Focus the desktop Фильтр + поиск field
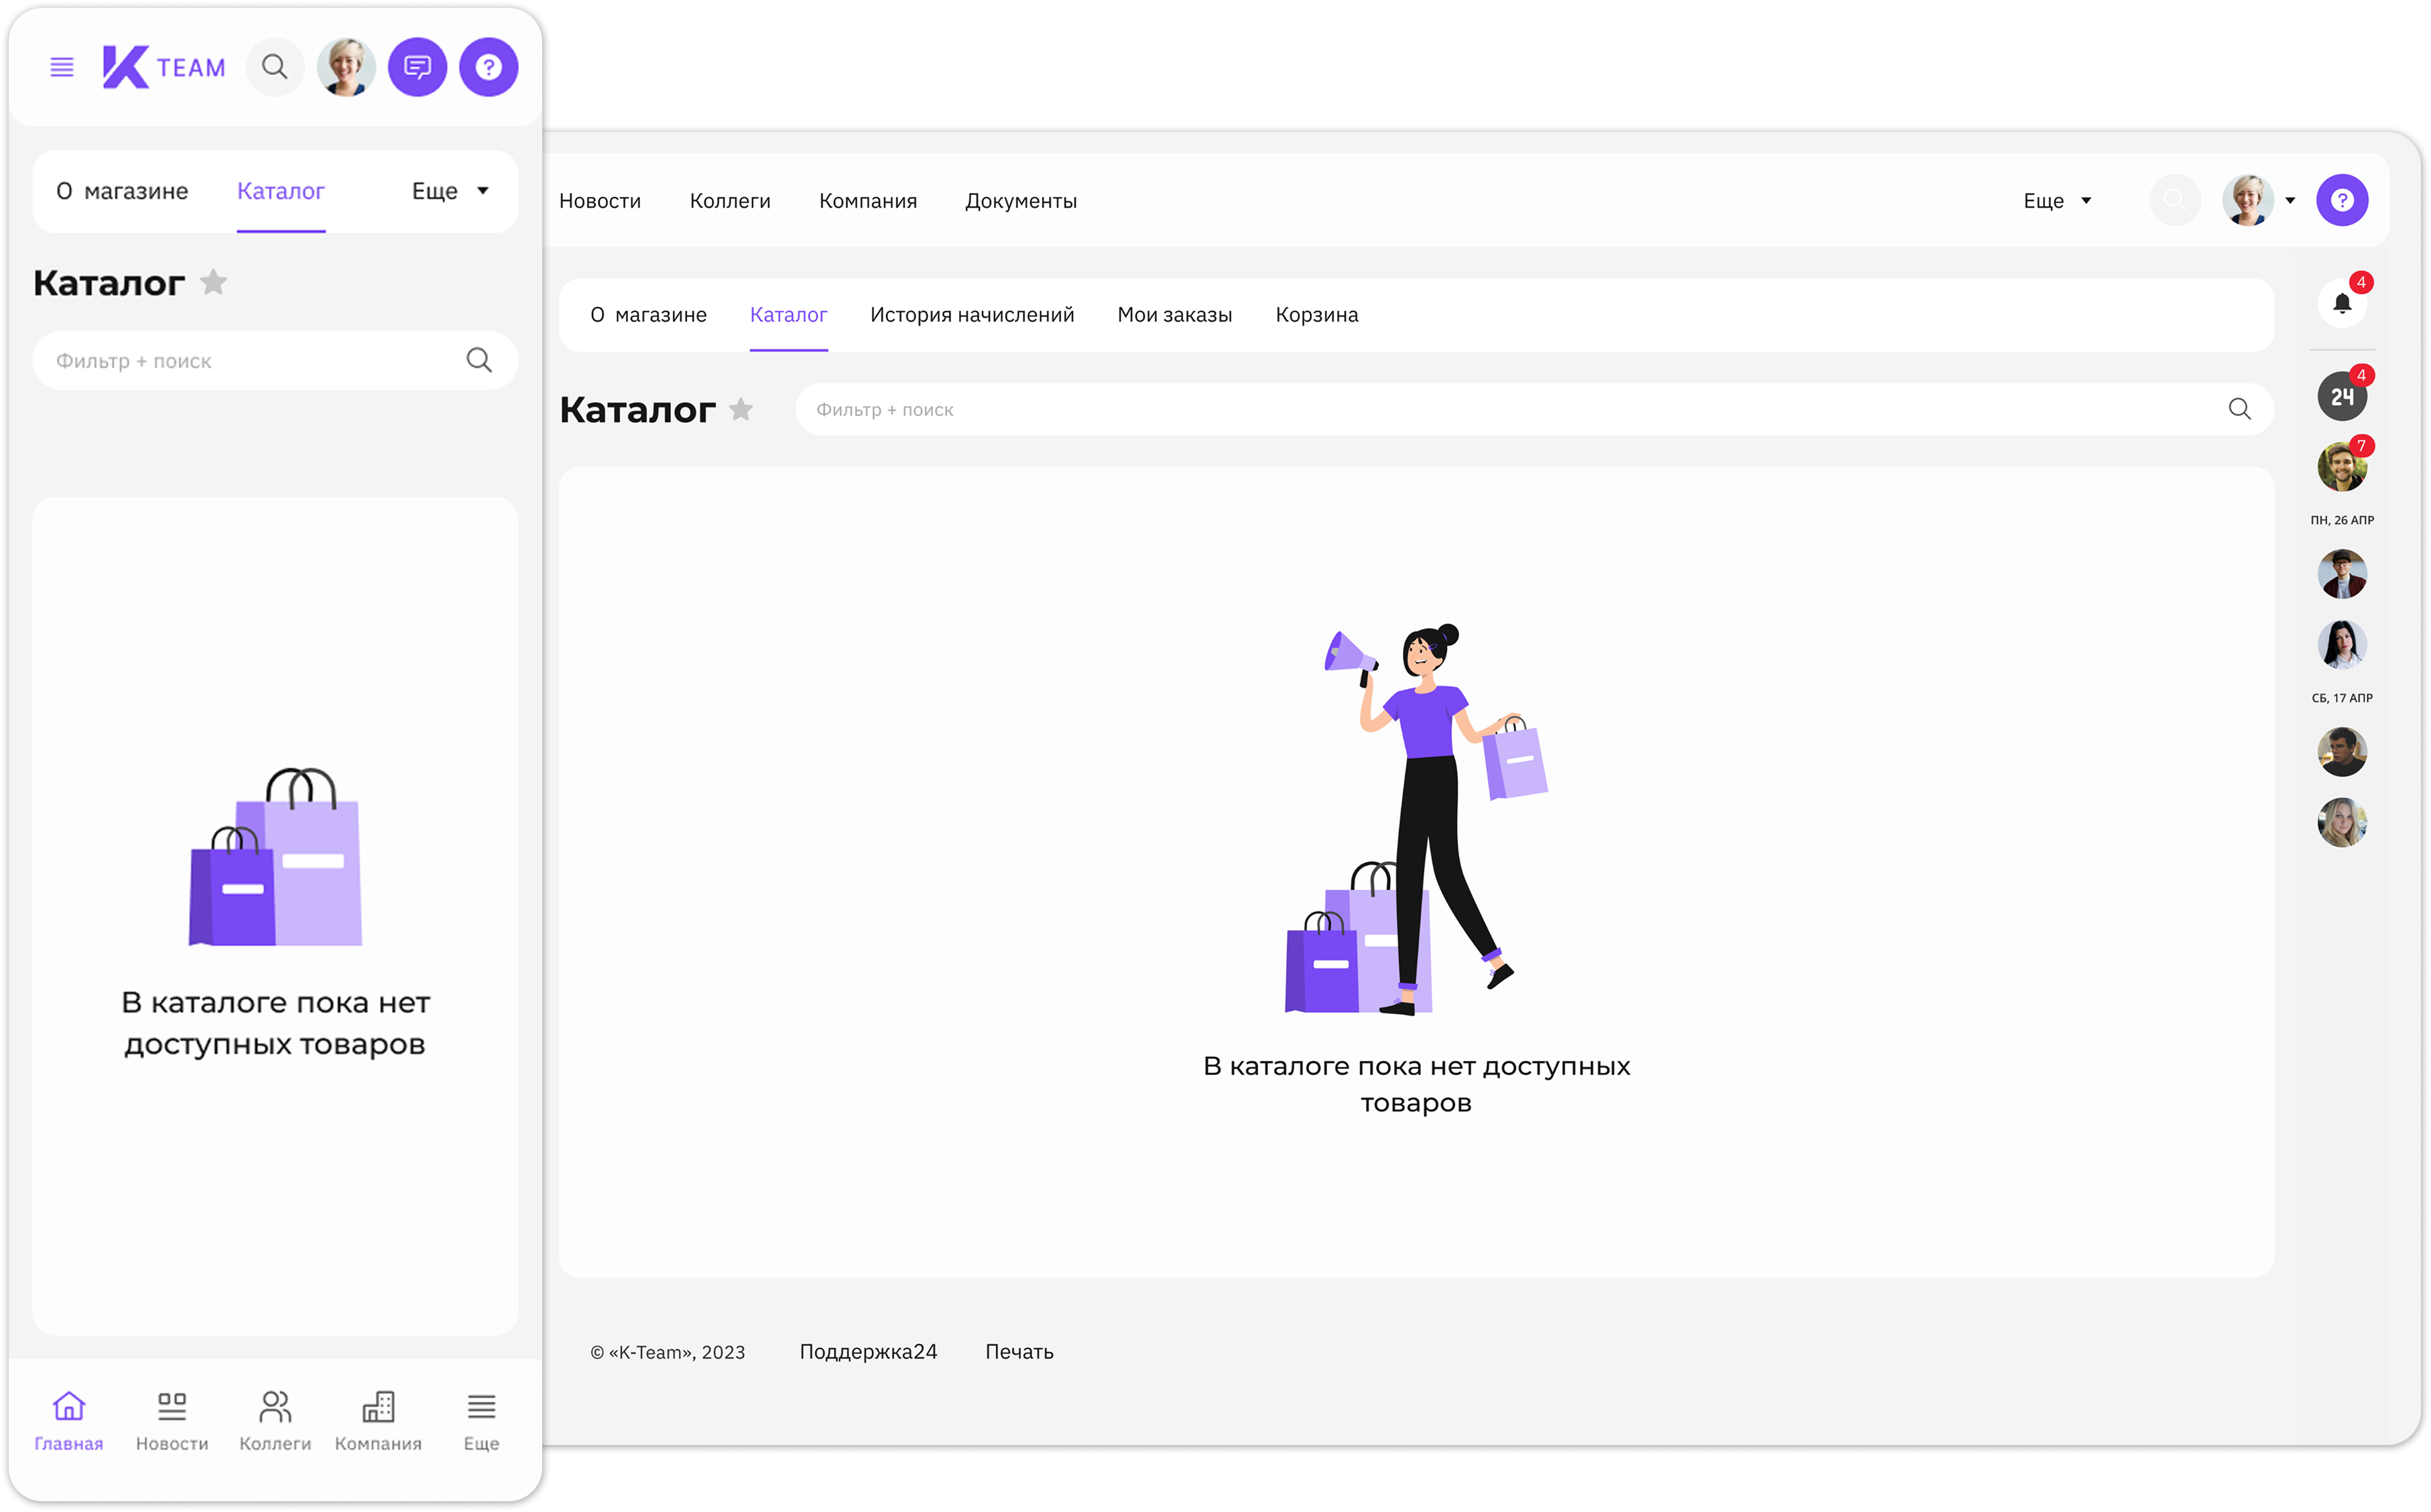The height and width of the screenshot is (1512, 2431). pos(1534,409)
